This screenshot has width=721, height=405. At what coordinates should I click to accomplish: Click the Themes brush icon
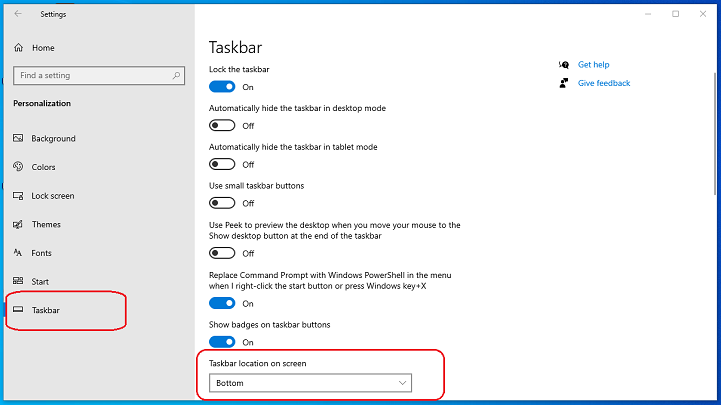pyautogui.click(x=18, y=224)
